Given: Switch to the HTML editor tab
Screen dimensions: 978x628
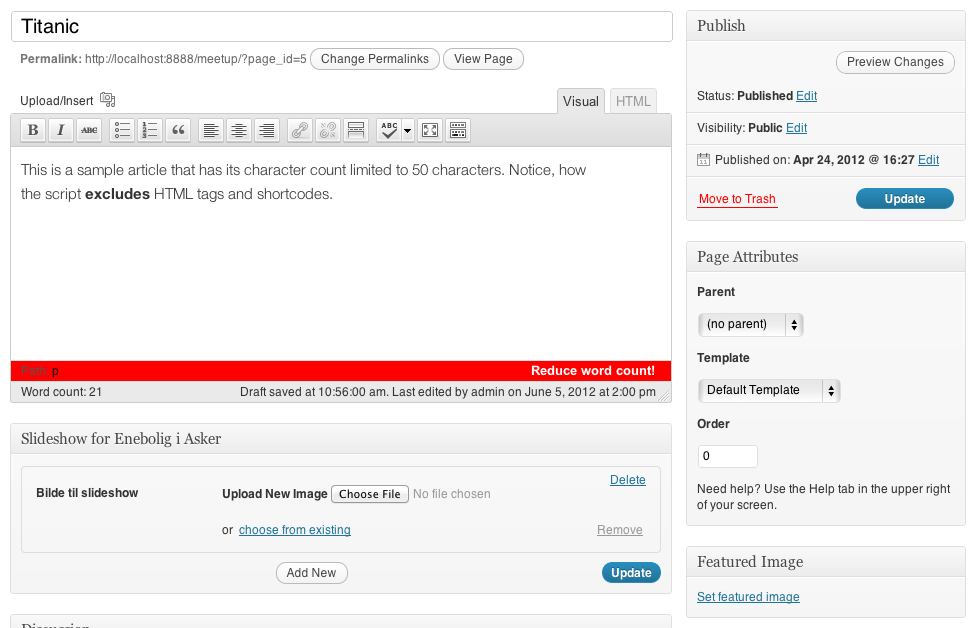Looking at the screenshot, I should tap(633, 101).
